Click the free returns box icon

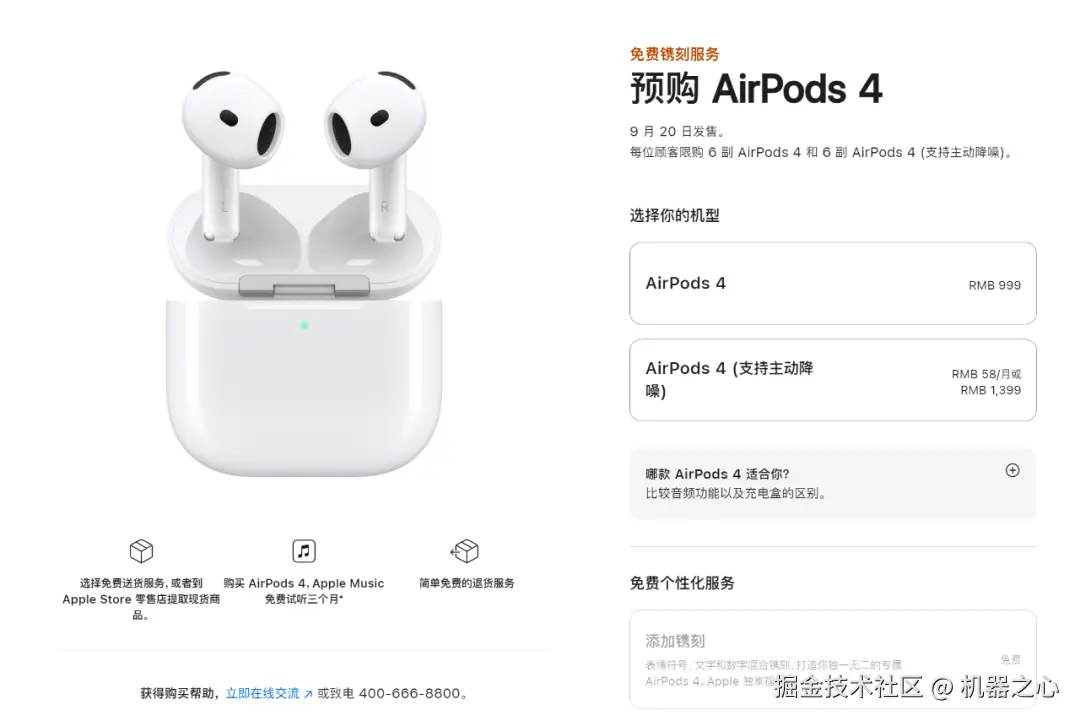pos(465,551)
